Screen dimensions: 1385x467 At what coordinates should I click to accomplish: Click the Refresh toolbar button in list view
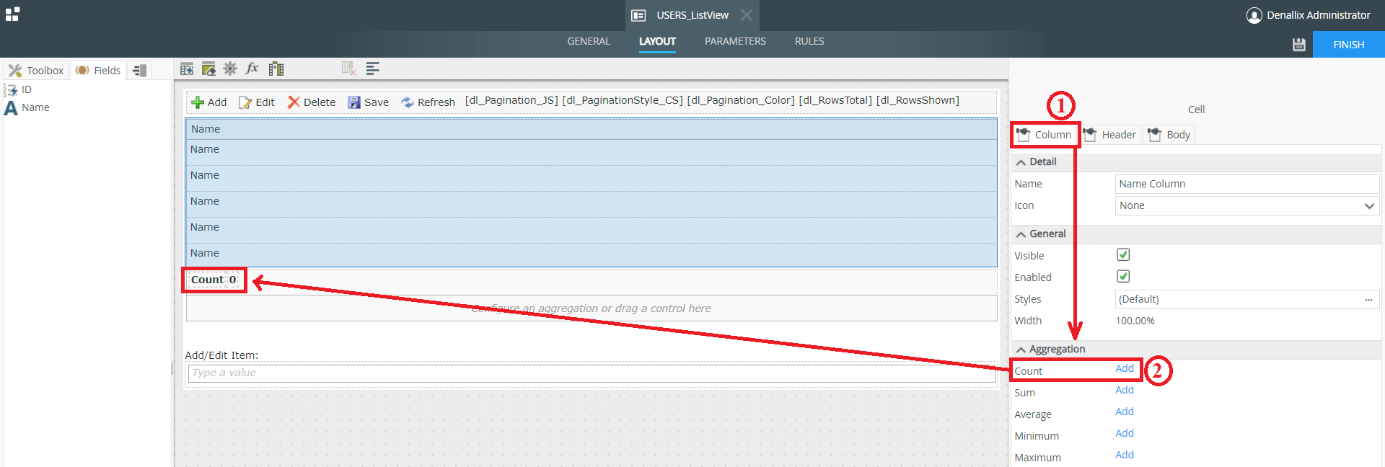(428, 102)
